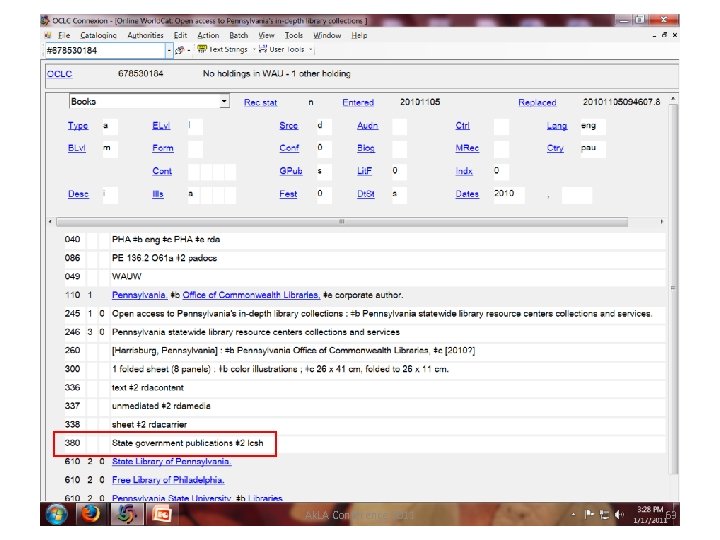
Task: Open the Authorities menu
Action: coord(145,35)
